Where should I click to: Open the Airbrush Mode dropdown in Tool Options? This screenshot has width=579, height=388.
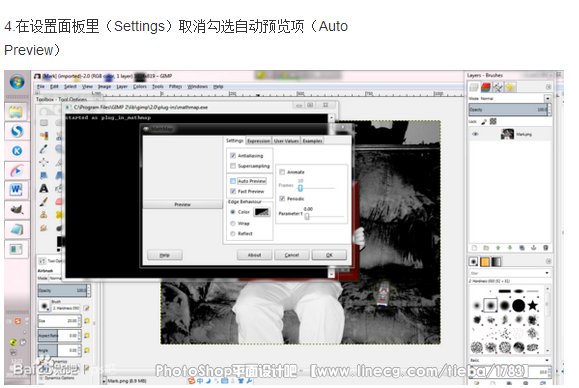(55, 278)
